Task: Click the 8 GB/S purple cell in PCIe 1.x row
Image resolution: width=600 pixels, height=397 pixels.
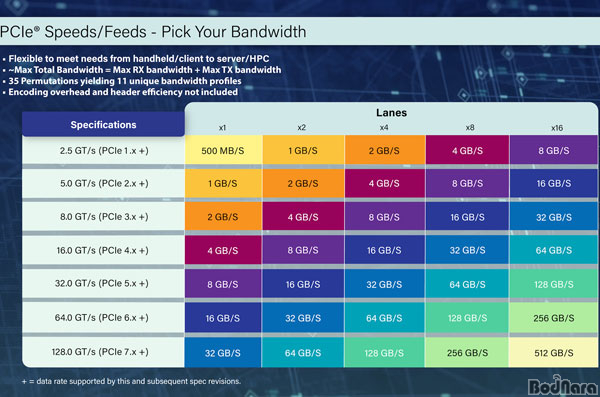Action: point(554,150)
